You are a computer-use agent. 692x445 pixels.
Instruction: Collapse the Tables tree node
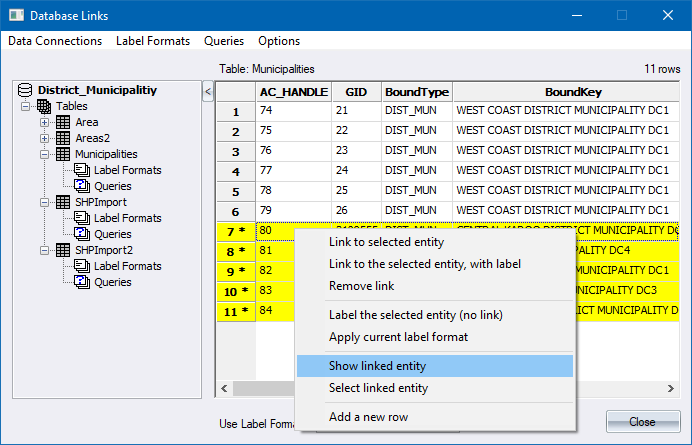coord(26,106)
